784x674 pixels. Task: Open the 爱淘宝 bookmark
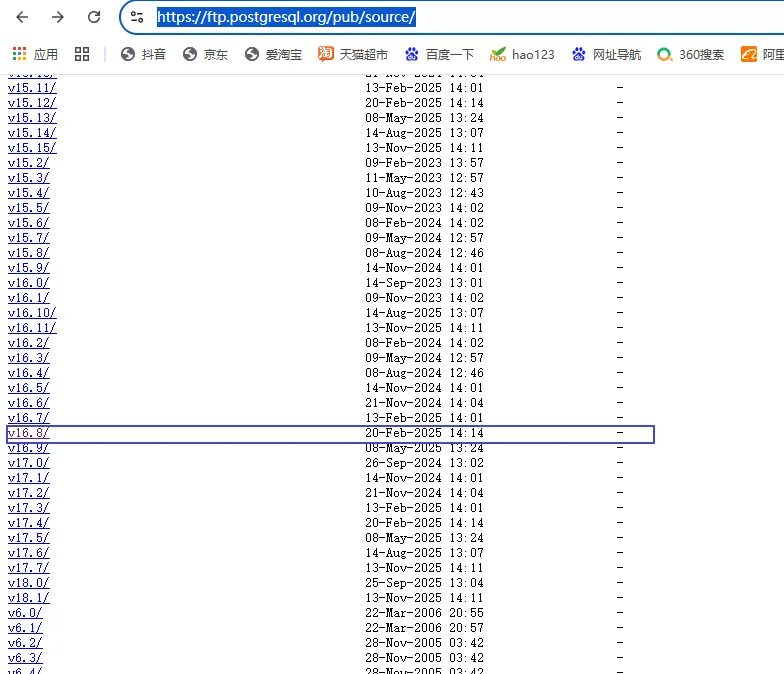pos(273,54)
